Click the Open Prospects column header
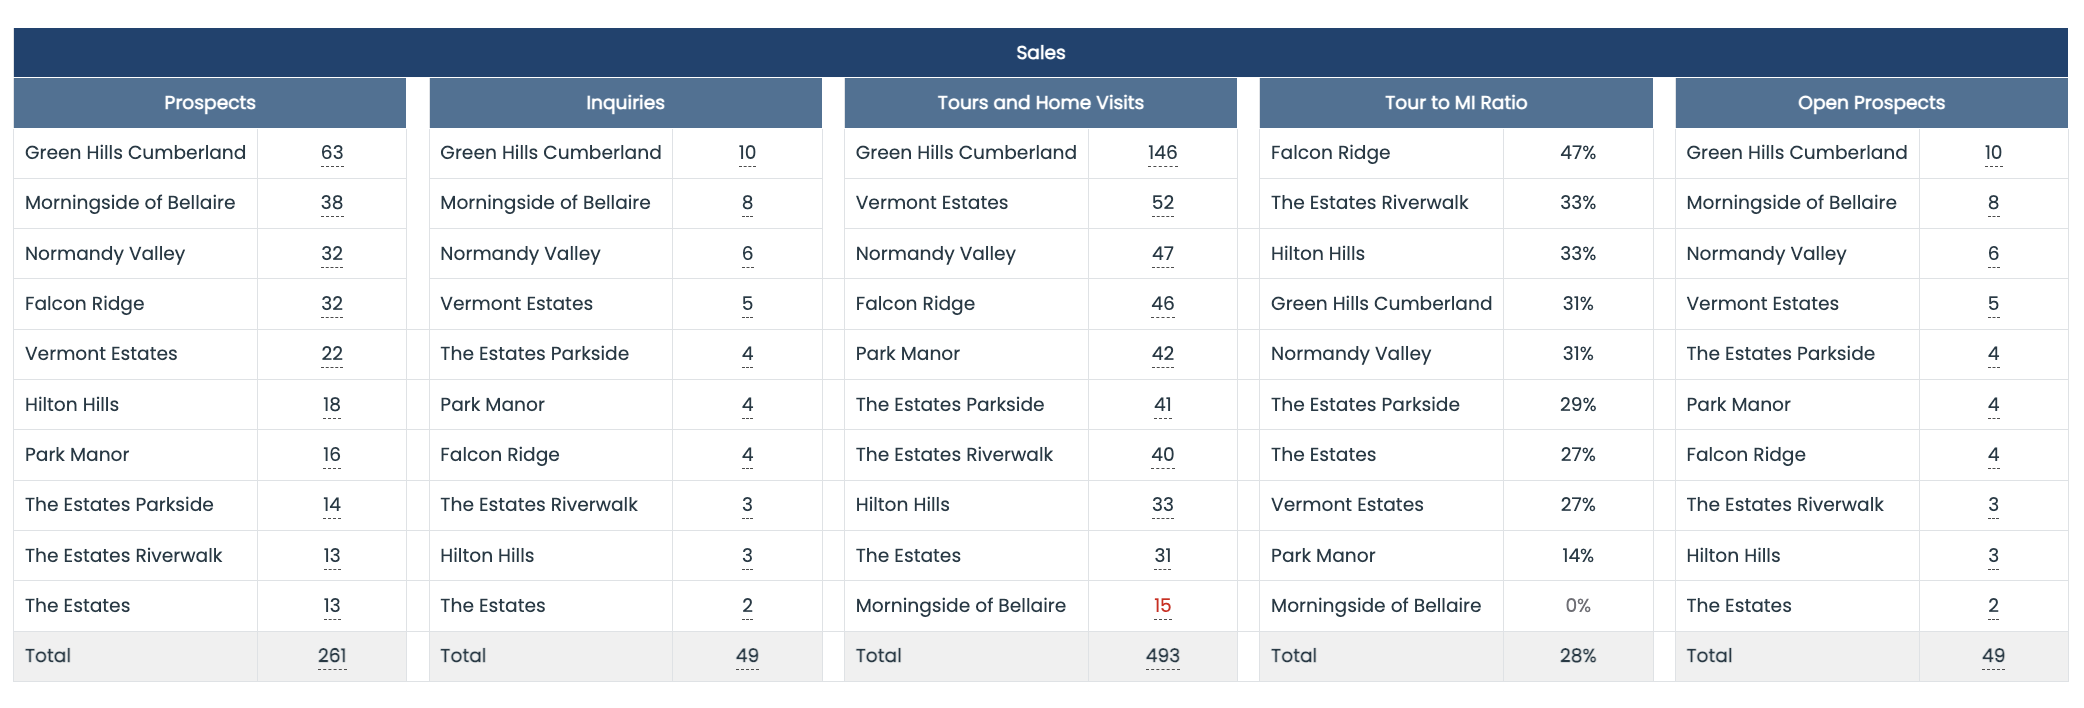Viewport: 2084px width, 708px height. (x=1871, y=103)
